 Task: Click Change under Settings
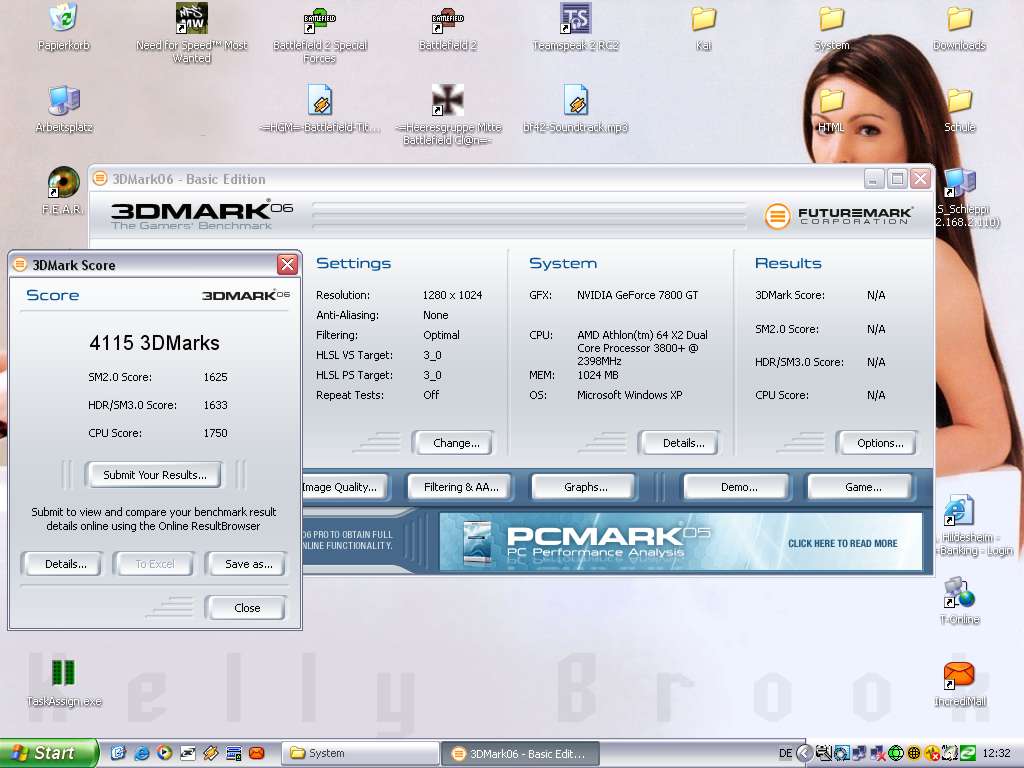point(453,443)
